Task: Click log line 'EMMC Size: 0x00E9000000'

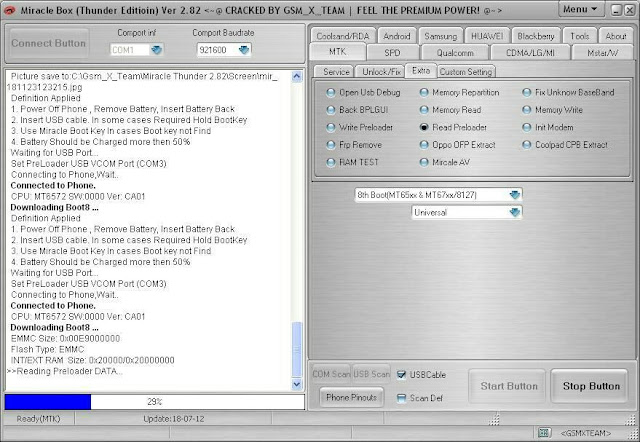Action: pyautogui.click(x=65, y=338)
